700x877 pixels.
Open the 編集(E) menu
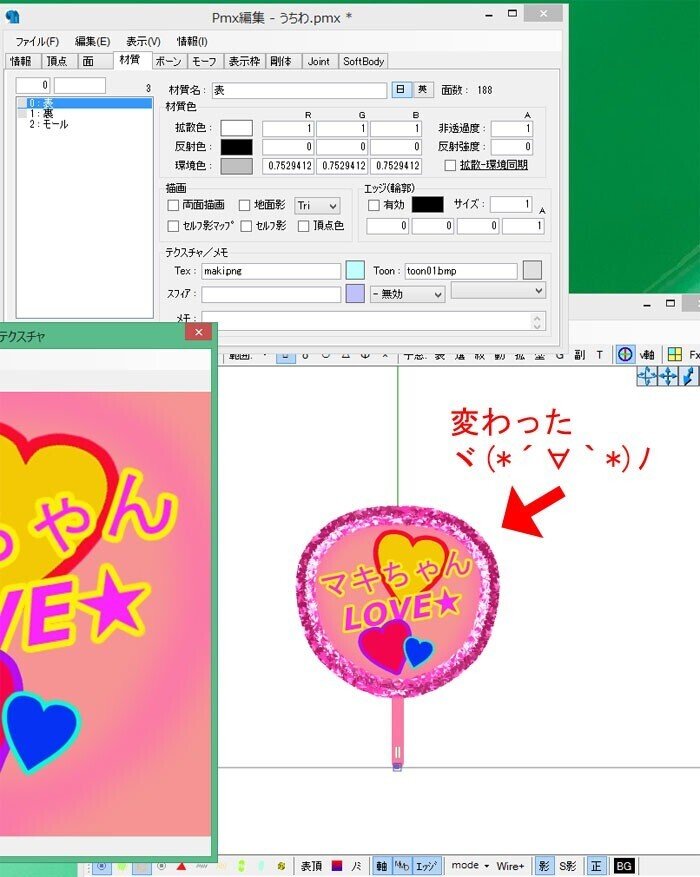[92, 41]
